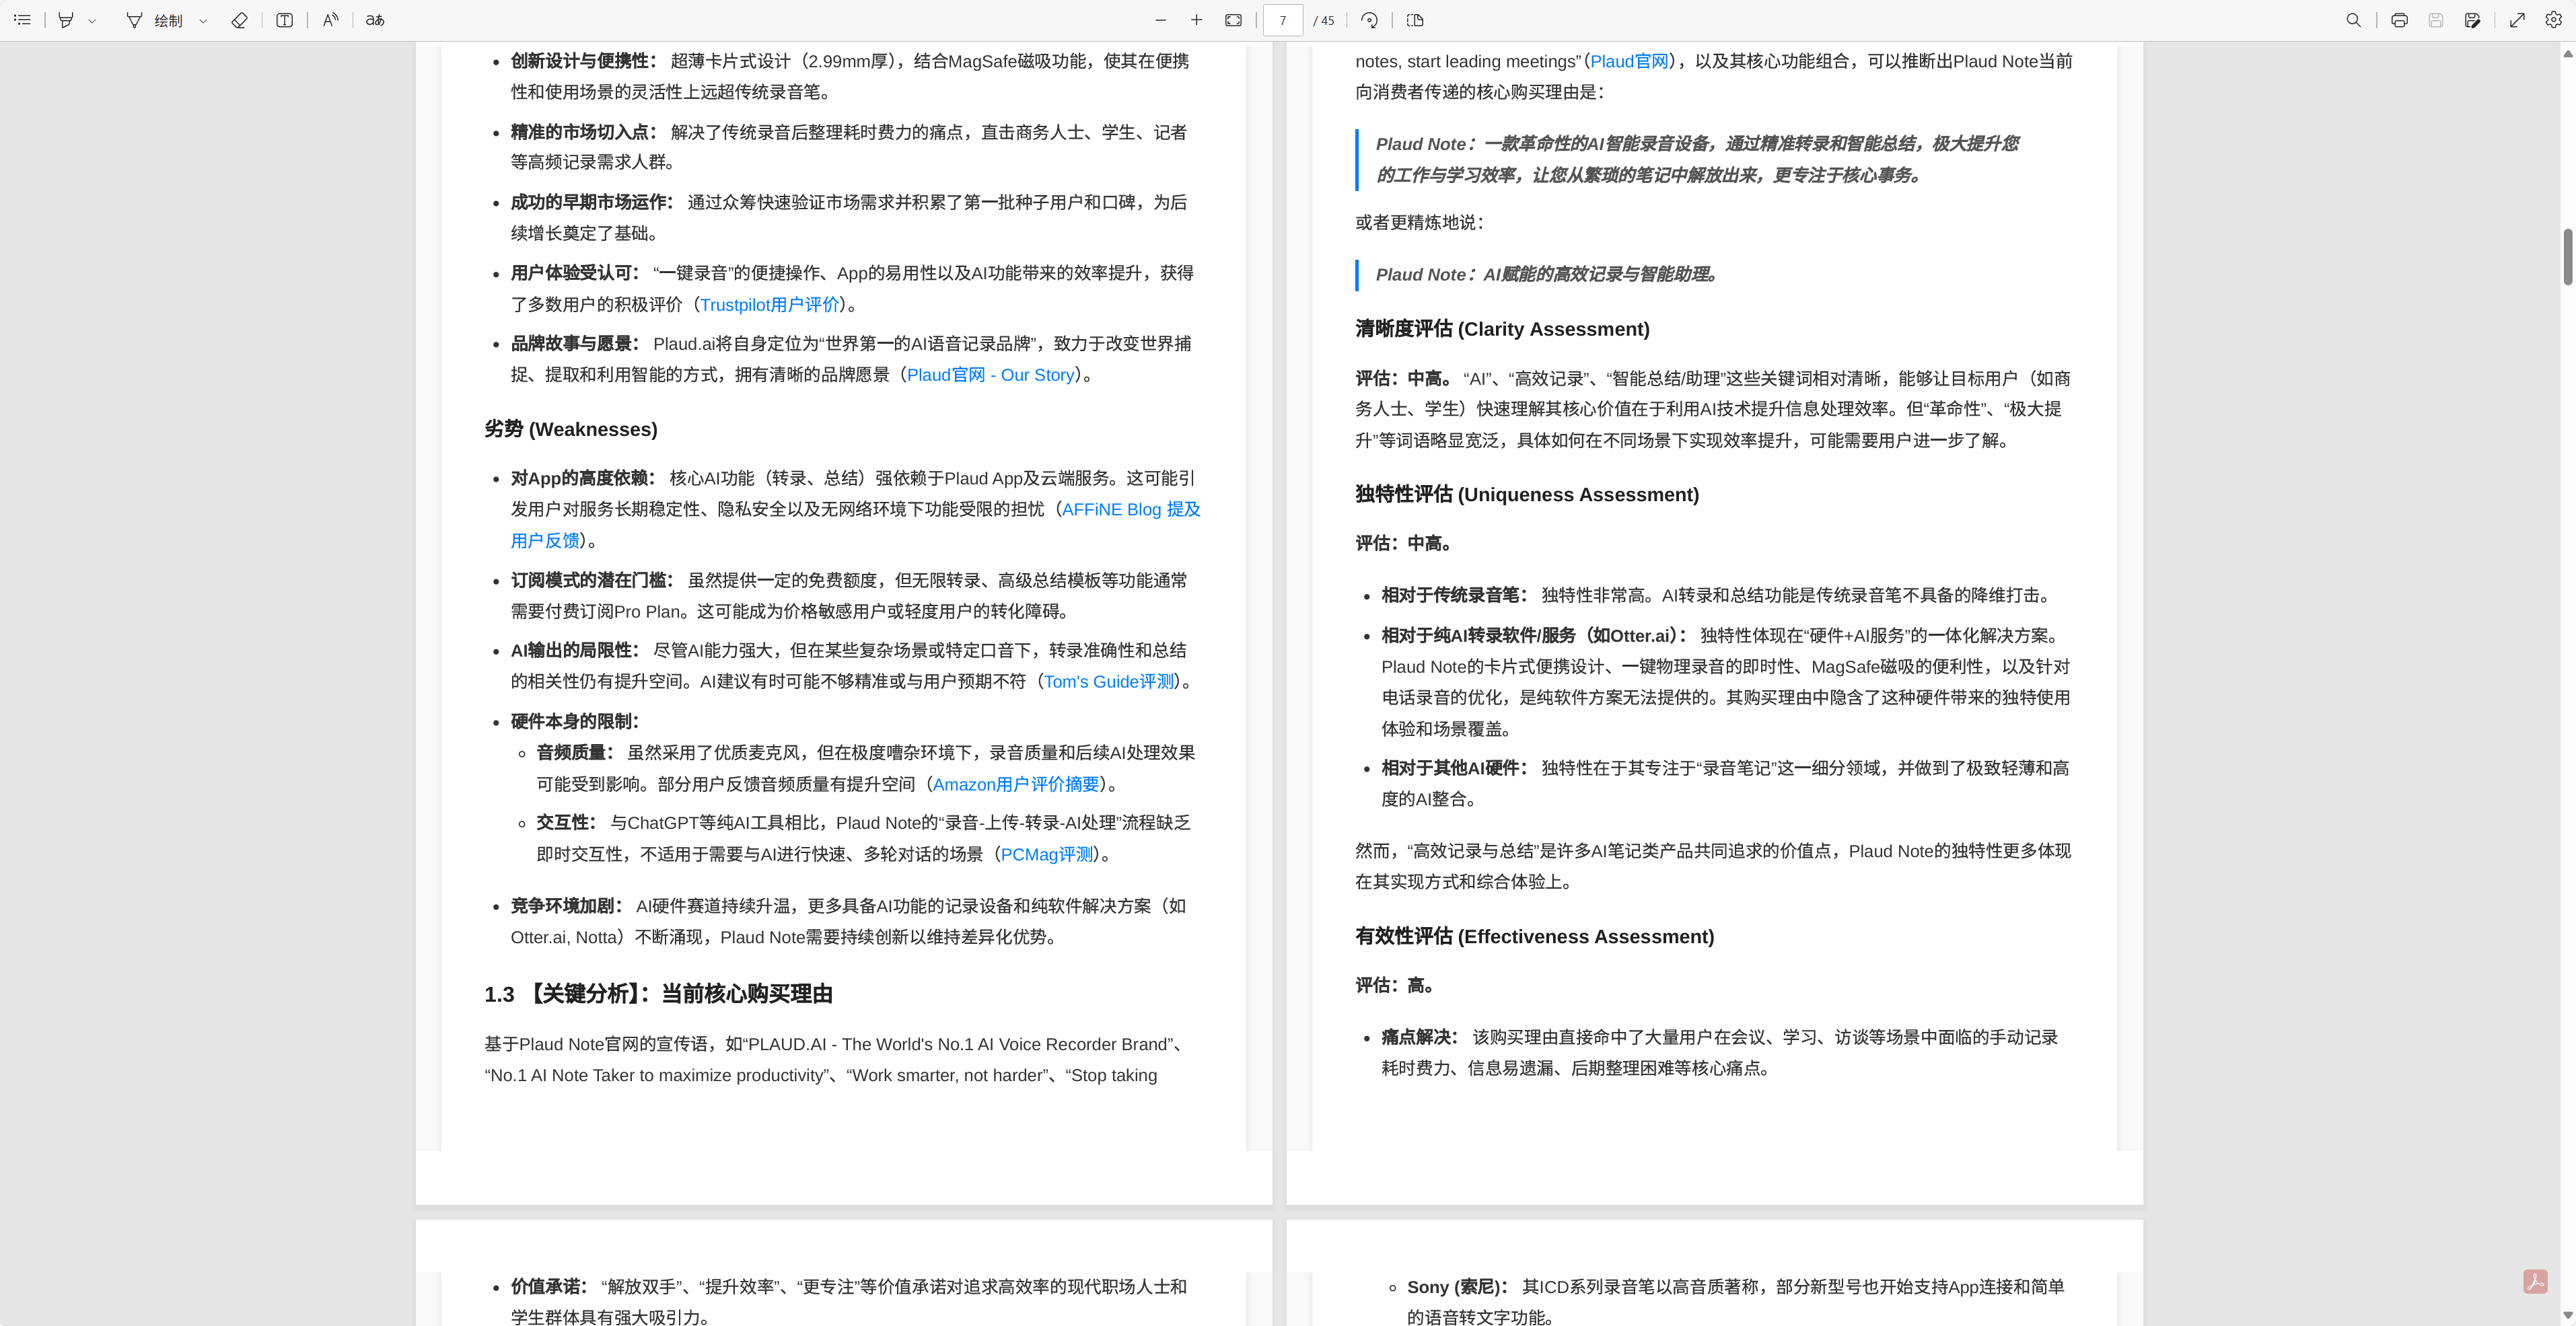Image resolution: width=2576 pixels, height=1326 pixels.
Task: Expand highlighter options dropdown arrow
Action: pos(92,20)
